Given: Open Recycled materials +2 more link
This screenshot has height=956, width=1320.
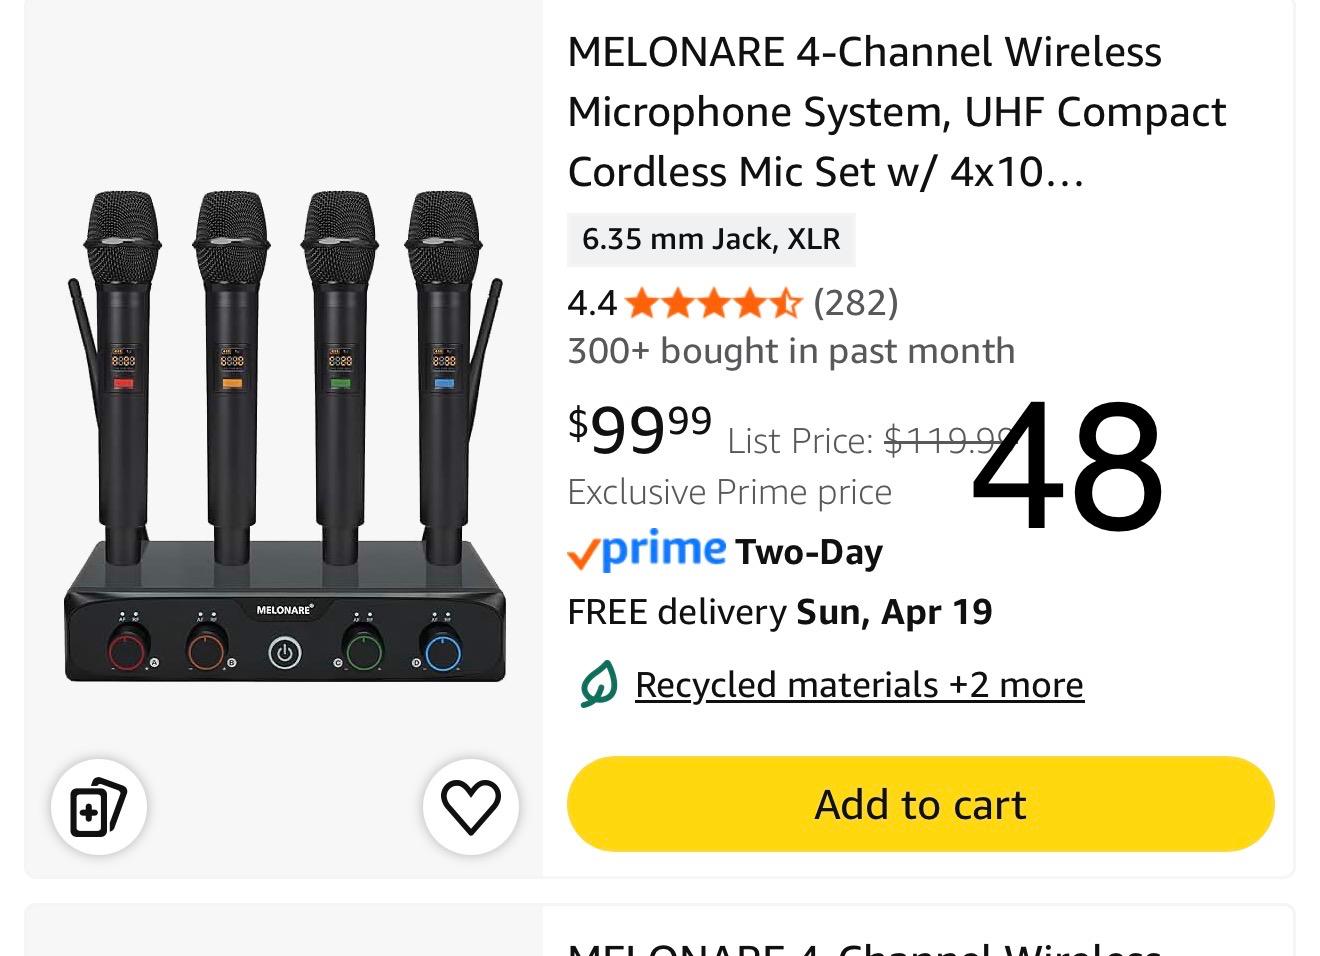Looking at the screenshot, I should click(x=859, y=685).
